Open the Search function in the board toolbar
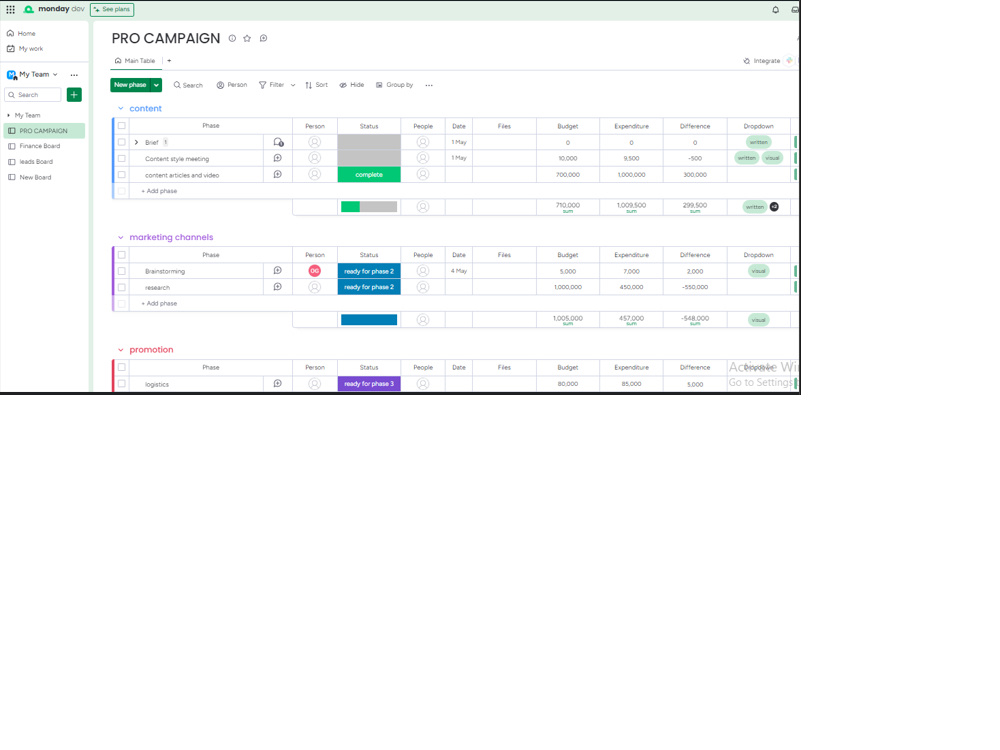The height and width of the screenshot is (750, 1000). [188, 85]
